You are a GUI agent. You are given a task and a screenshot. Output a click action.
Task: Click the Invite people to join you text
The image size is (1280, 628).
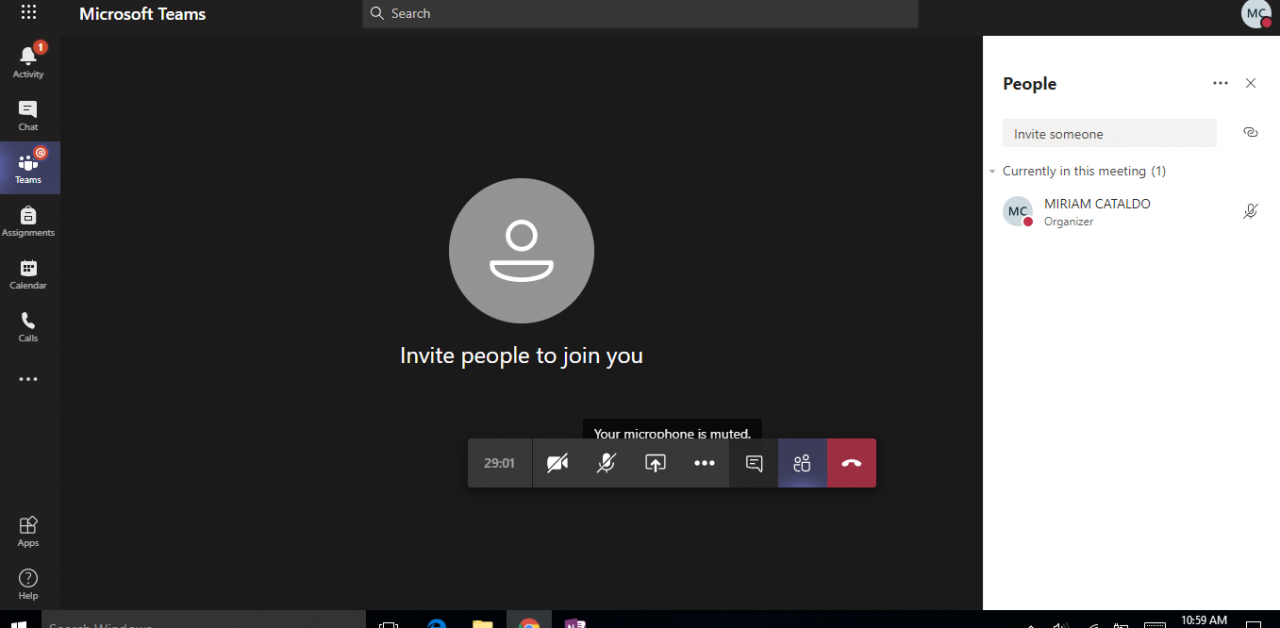click(521, 355)
